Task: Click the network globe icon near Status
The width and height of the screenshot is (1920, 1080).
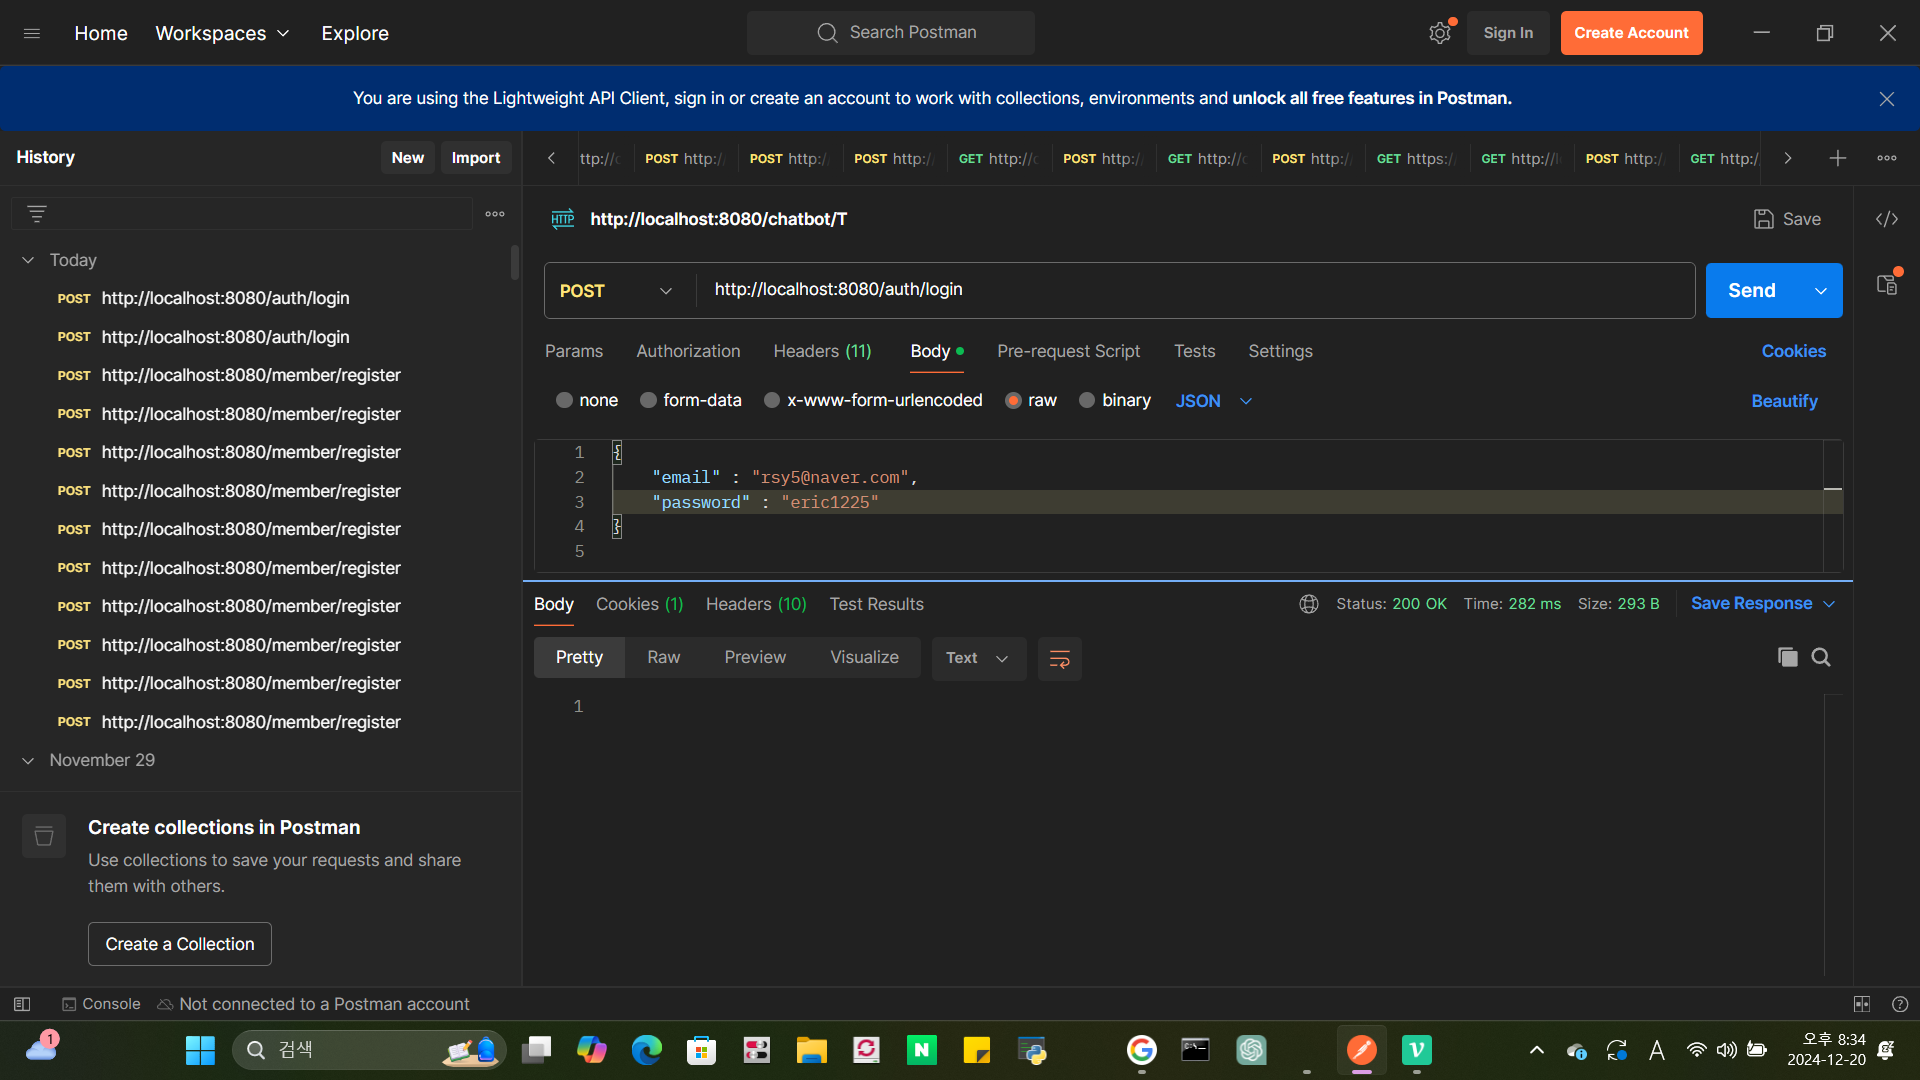Action: (1308, 604)
